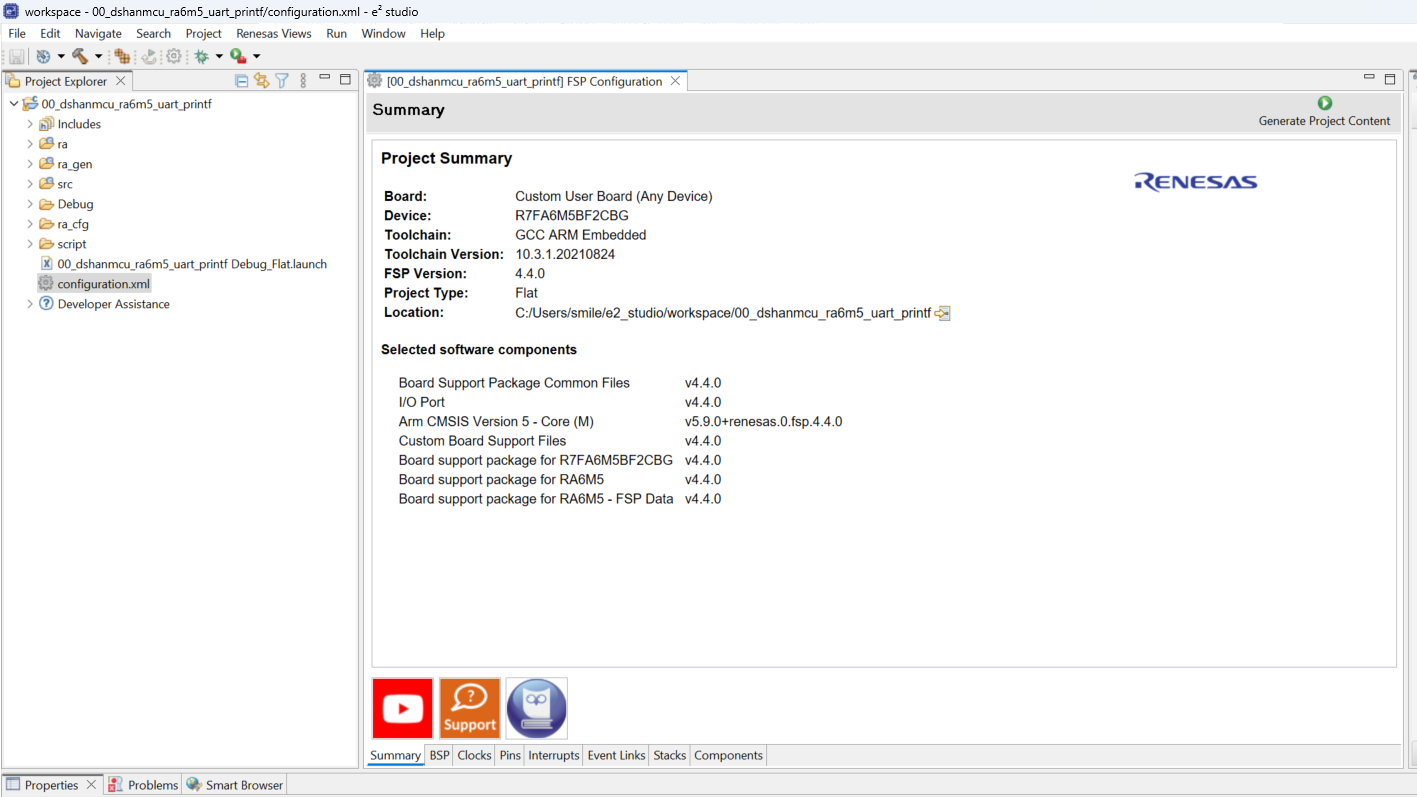The image size is (1417, 797).
Task: Open the orange Support icon
Action: click(470, 709)
